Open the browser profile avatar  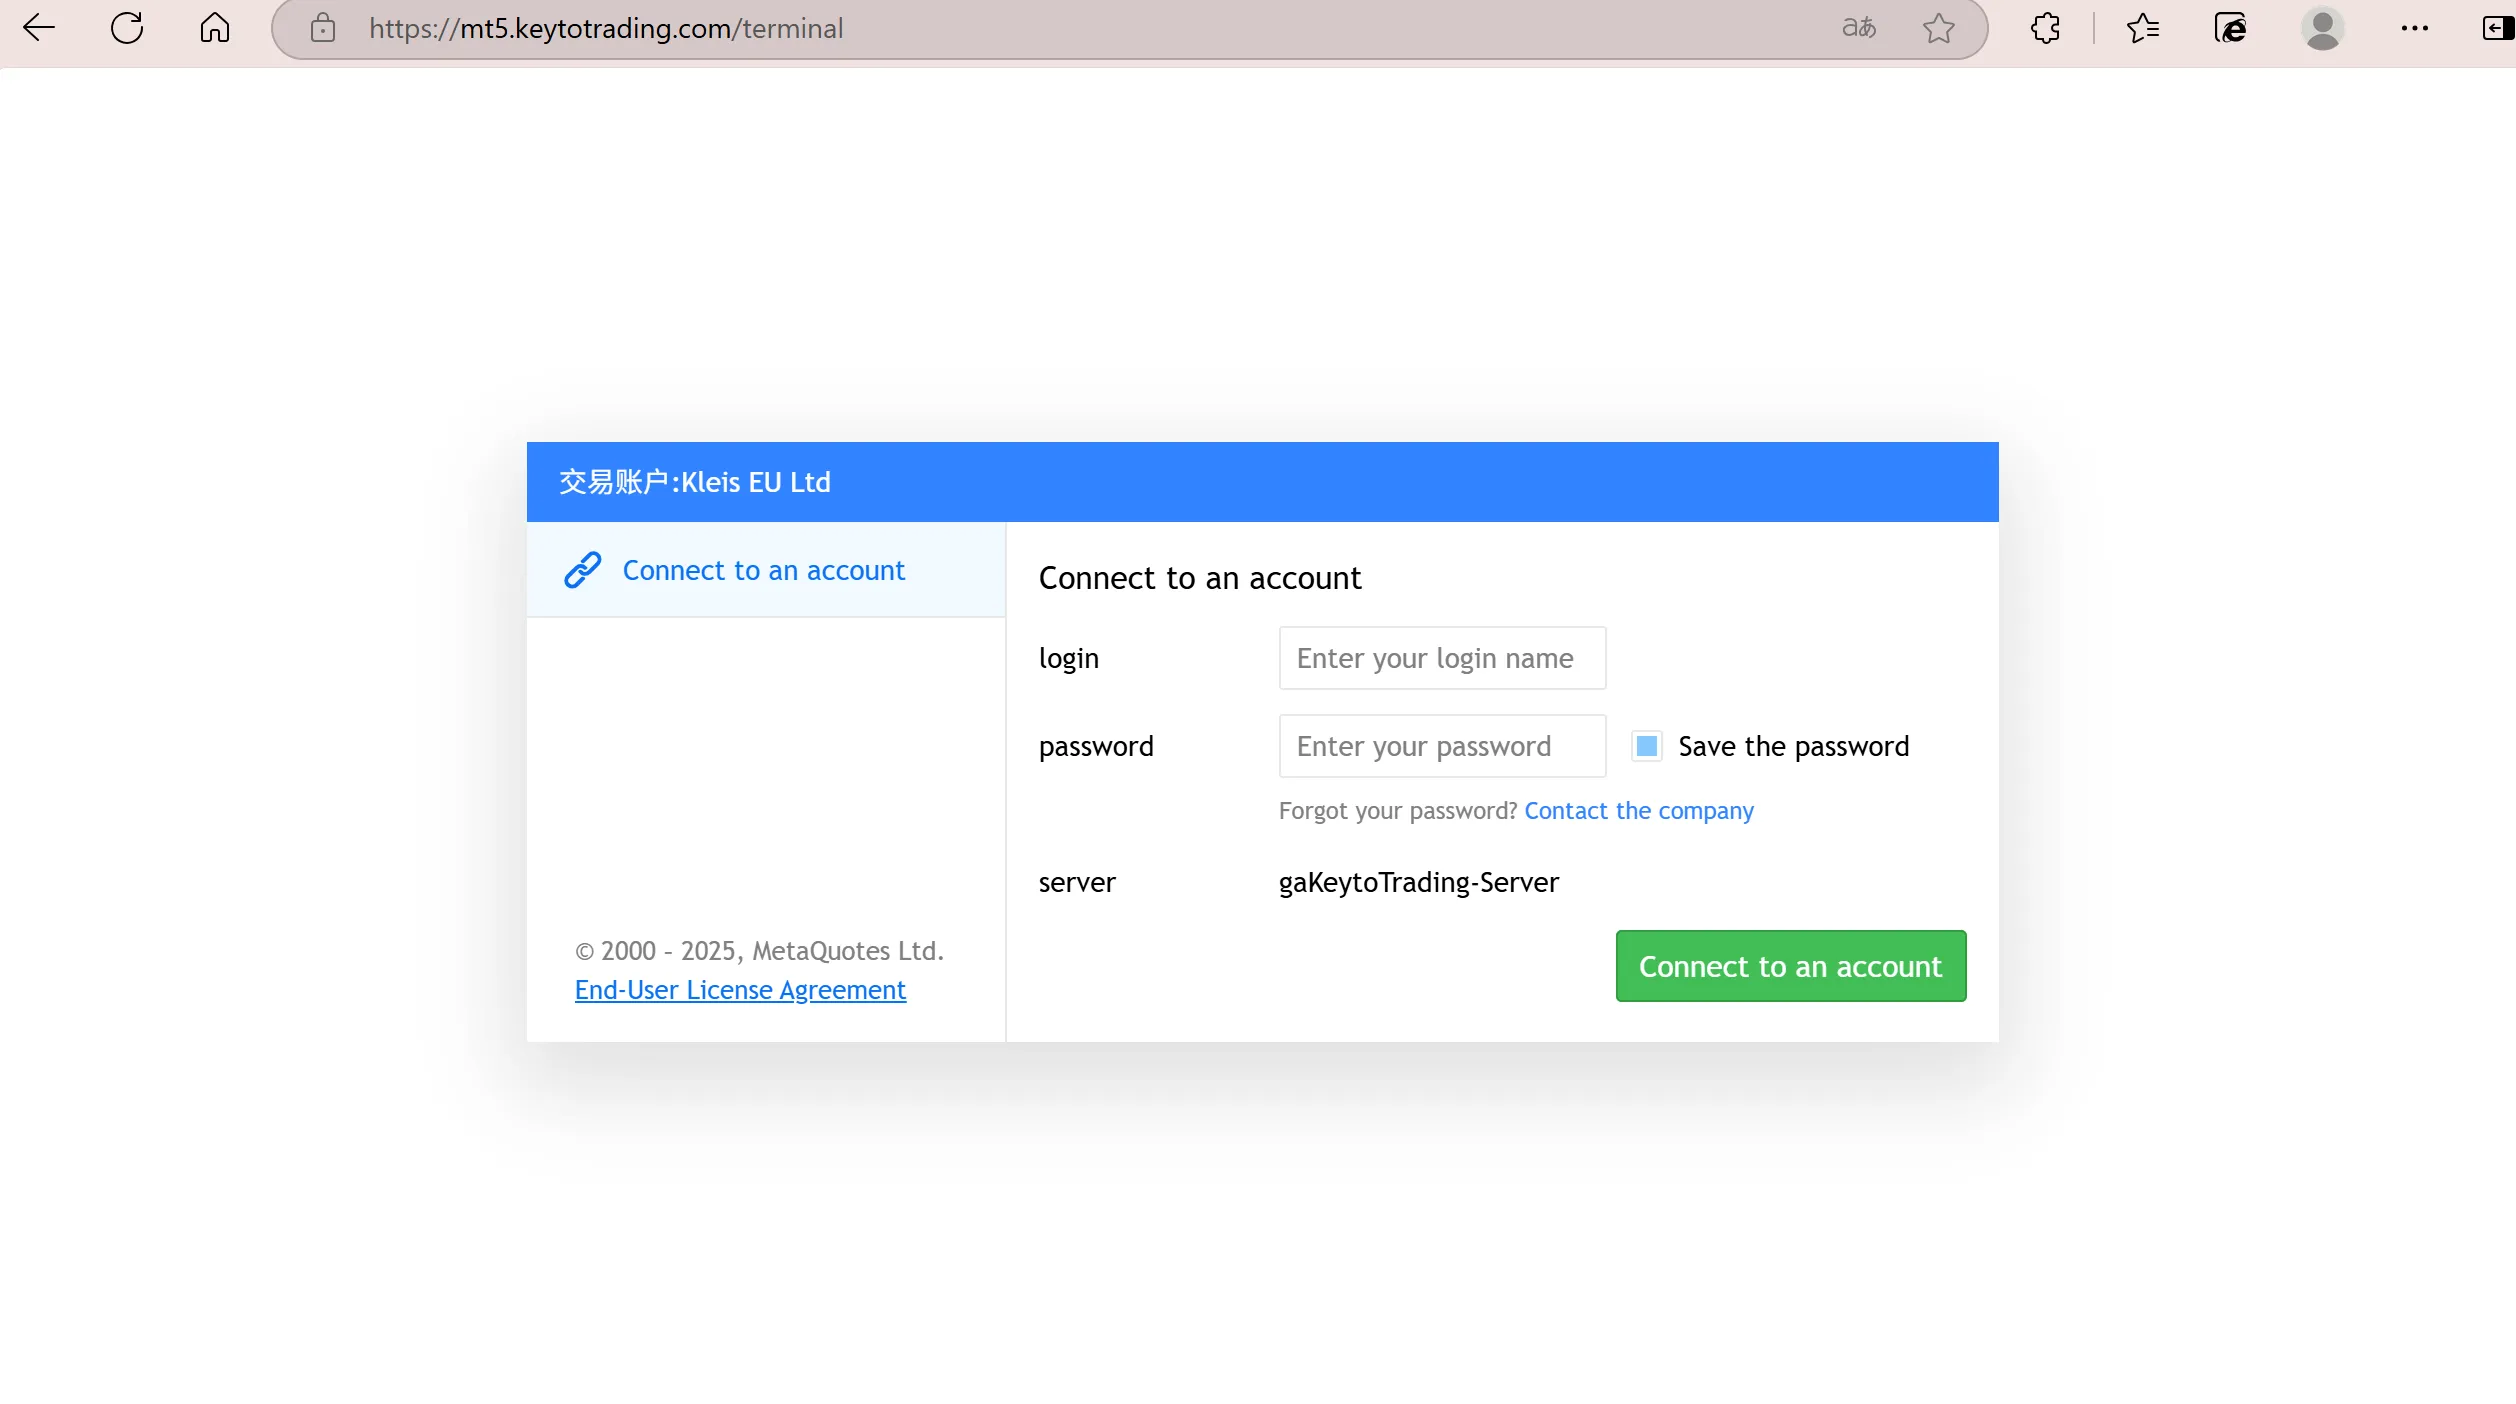(2322, 27)
